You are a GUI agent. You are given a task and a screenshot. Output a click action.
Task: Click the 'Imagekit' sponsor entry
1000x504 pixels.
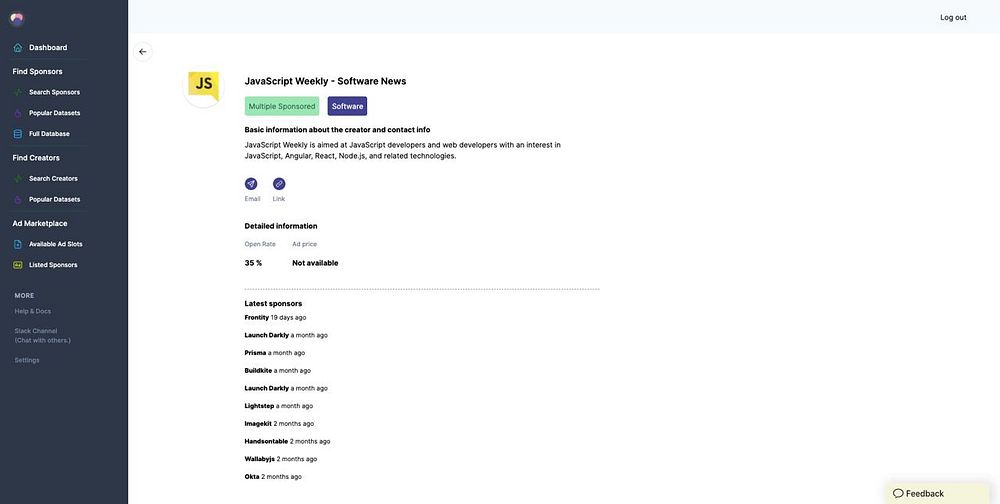point(279,424)
